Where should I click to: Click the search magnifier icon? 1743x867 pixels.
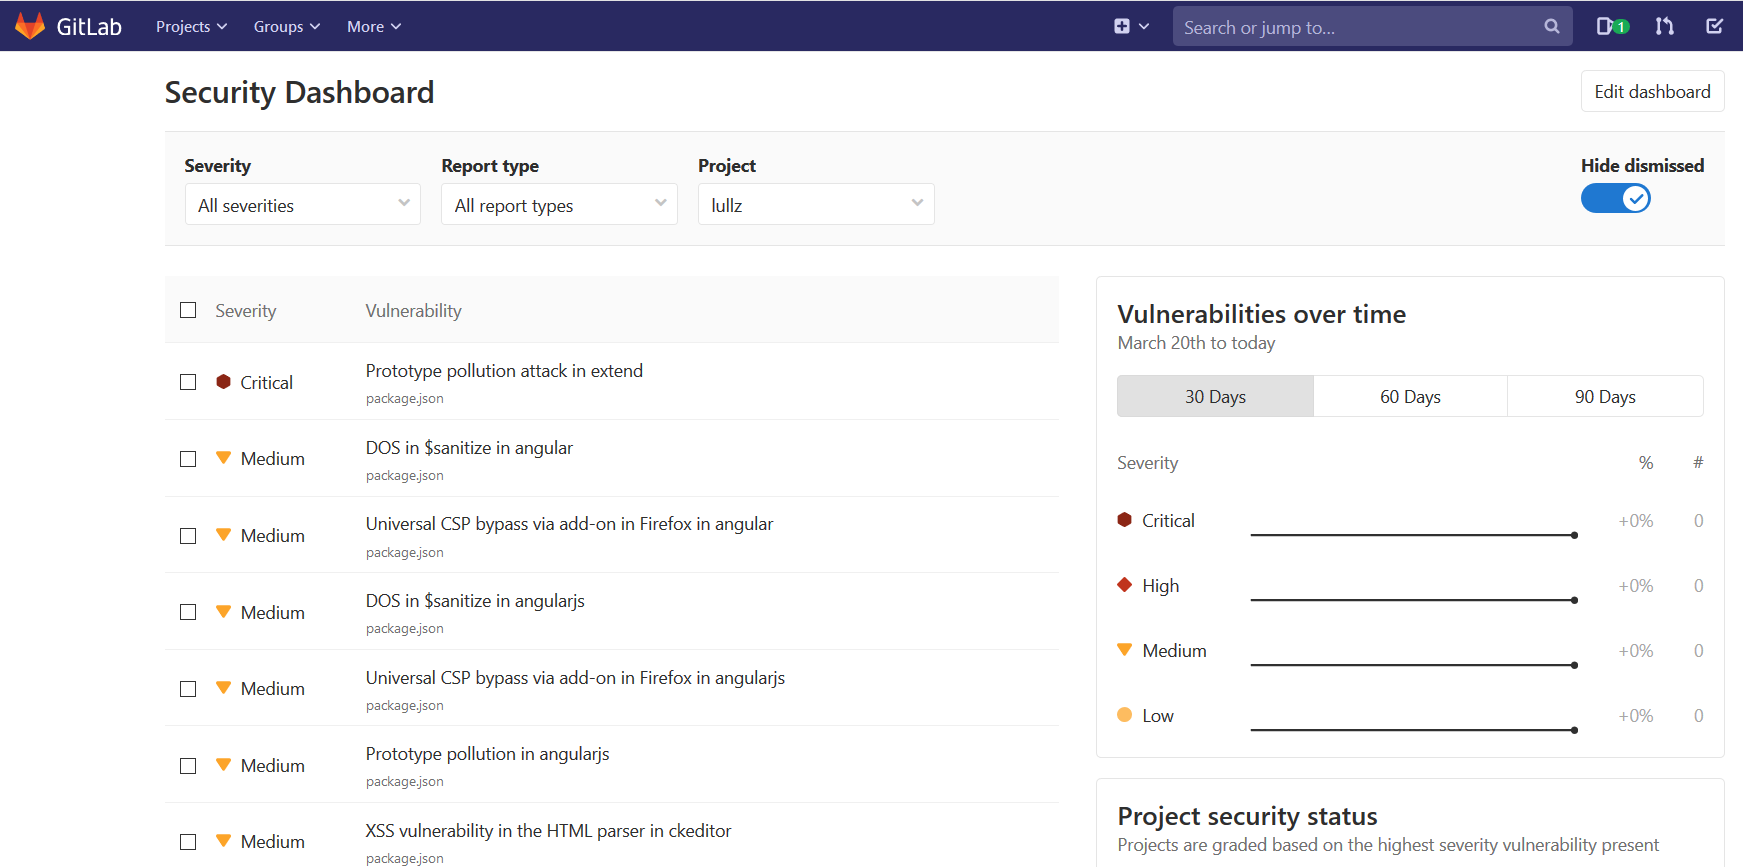coord(1552,27)
